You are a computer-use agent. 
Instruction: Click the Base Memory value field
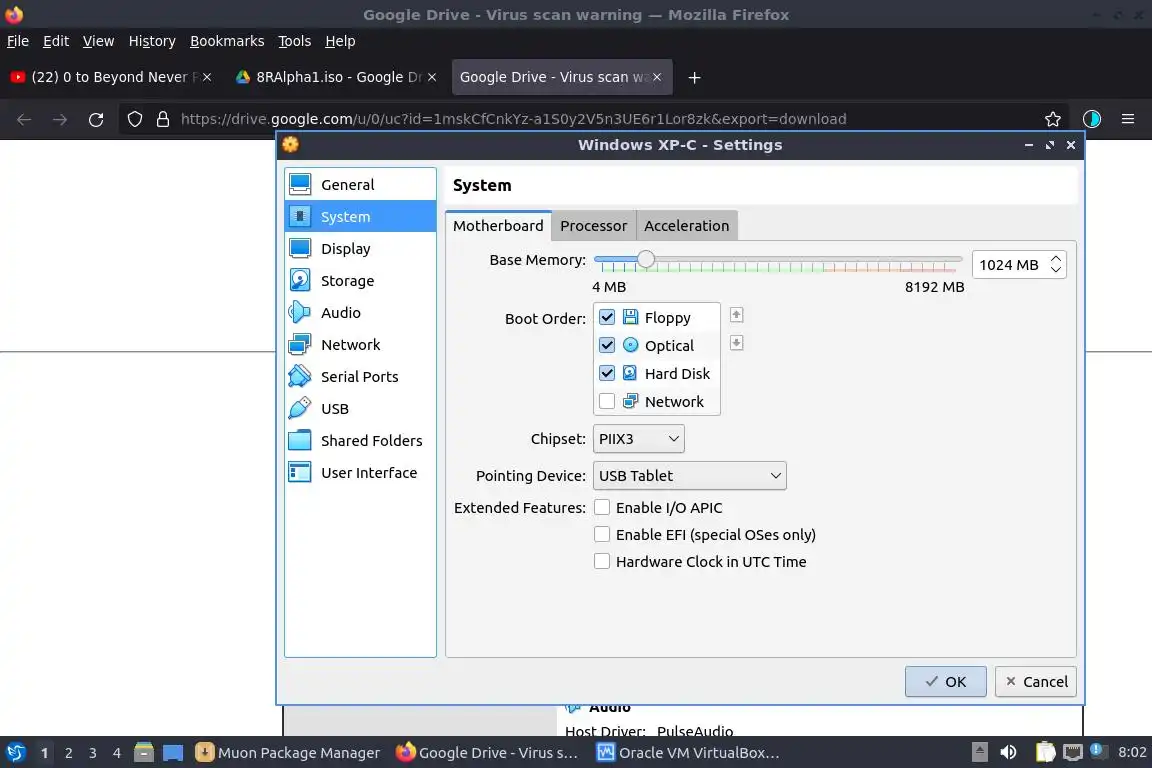(1009, 265)
